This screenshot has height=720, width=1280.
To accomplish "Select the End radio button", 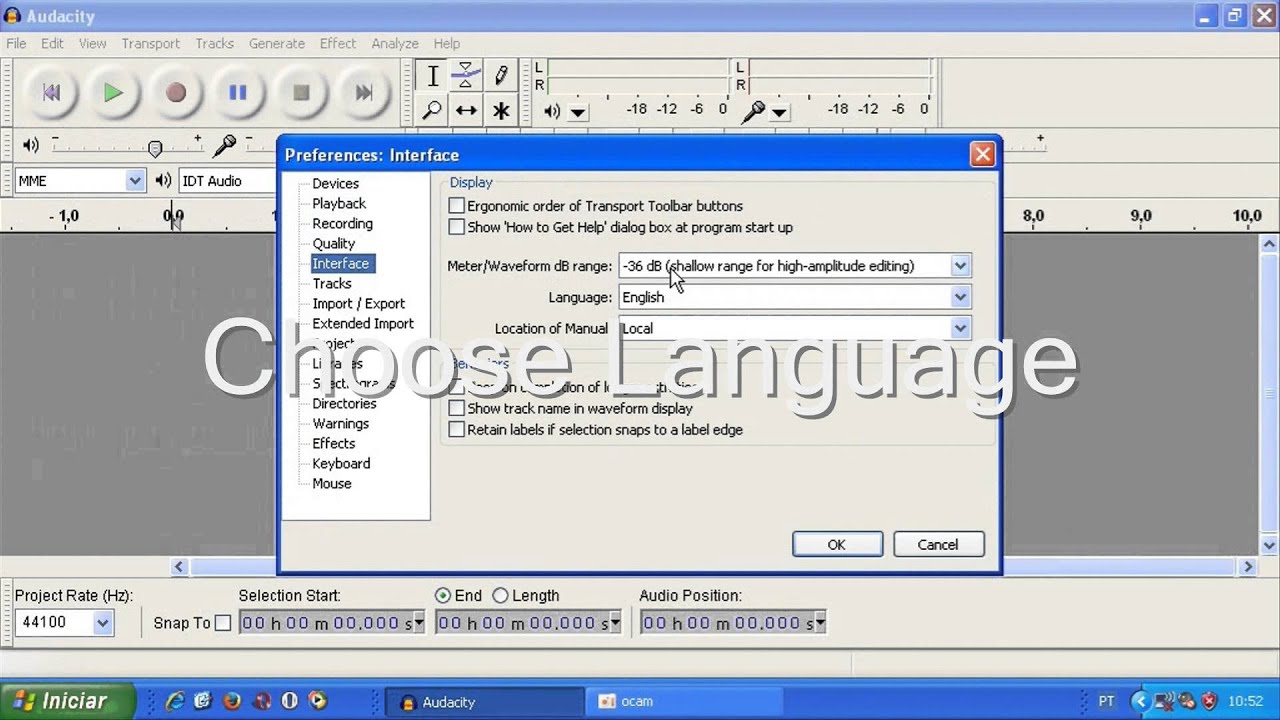I will pos(443,595).
